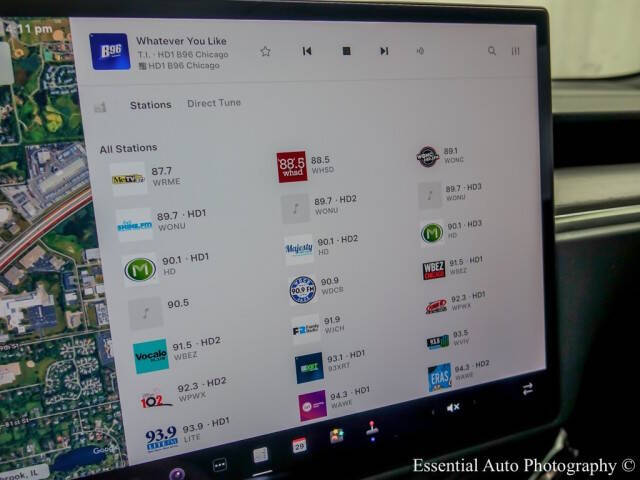Select 94.3 HD2 WAWE Eras station
640x480 pixels.
click(459, 374)
